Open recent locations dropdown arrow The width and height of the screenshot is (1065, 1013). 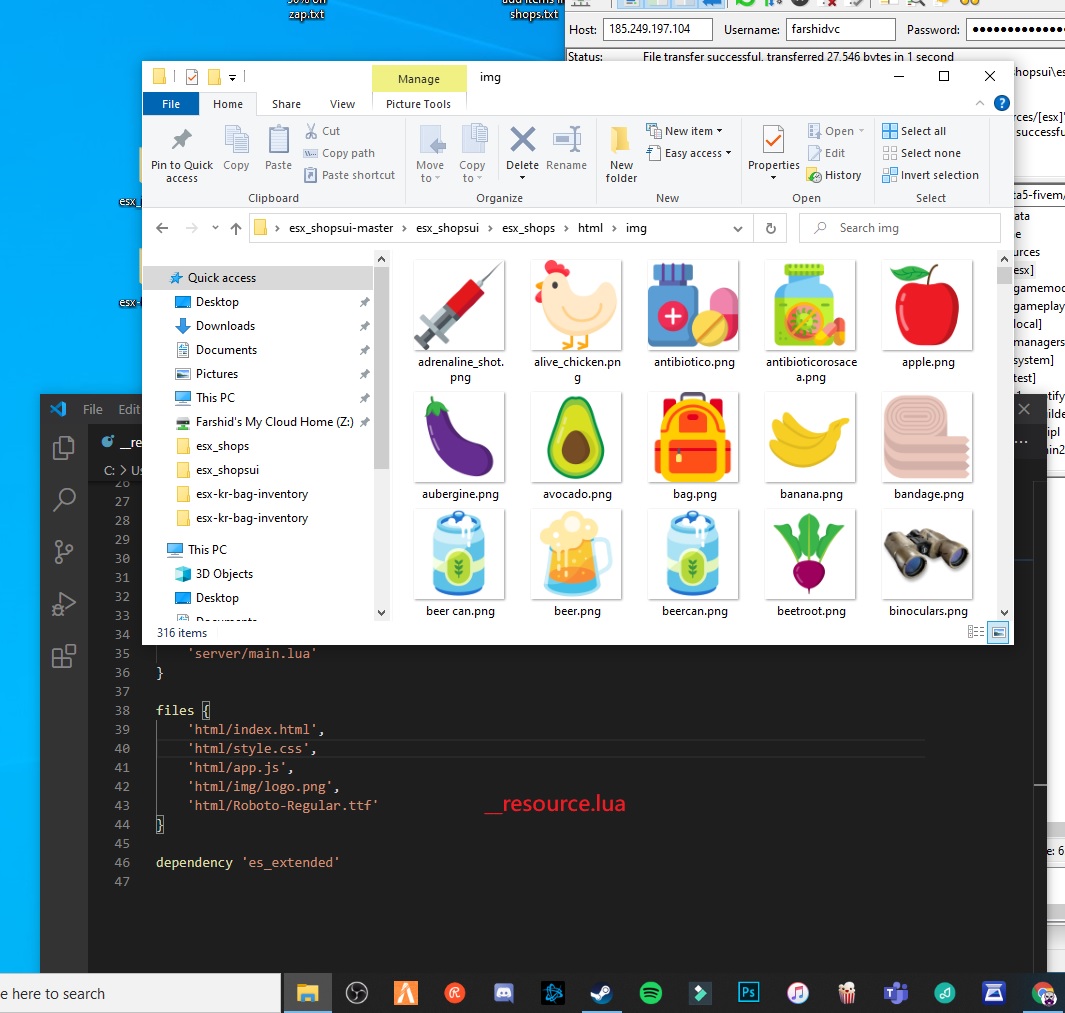click(x=215, y=228)
